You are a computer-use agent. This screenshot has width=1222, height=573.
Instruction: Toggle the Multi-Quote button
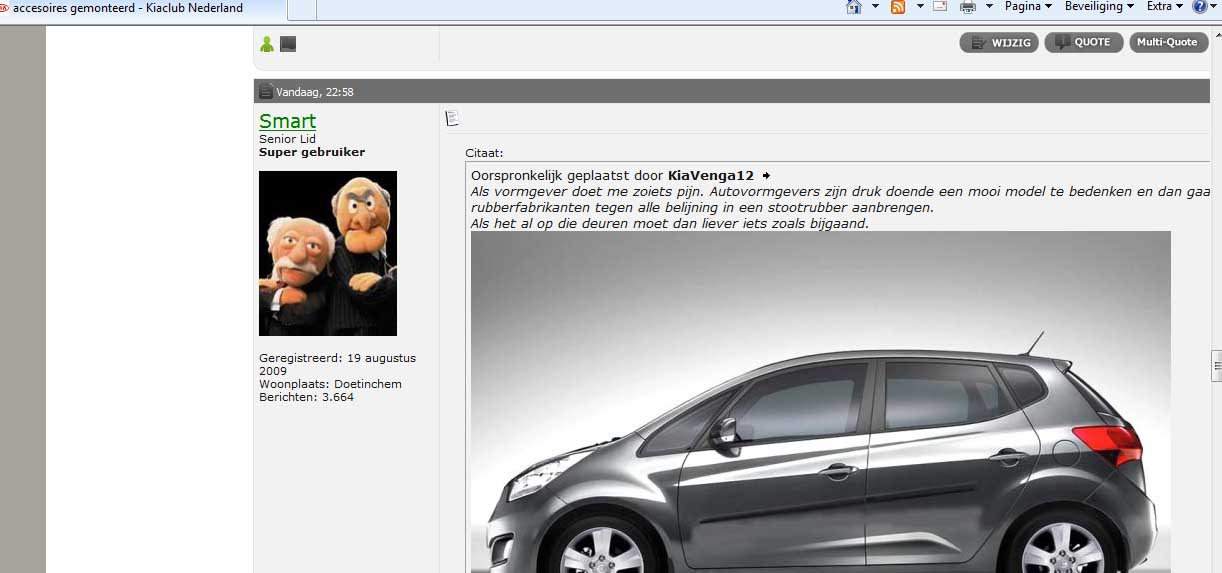1168,43
